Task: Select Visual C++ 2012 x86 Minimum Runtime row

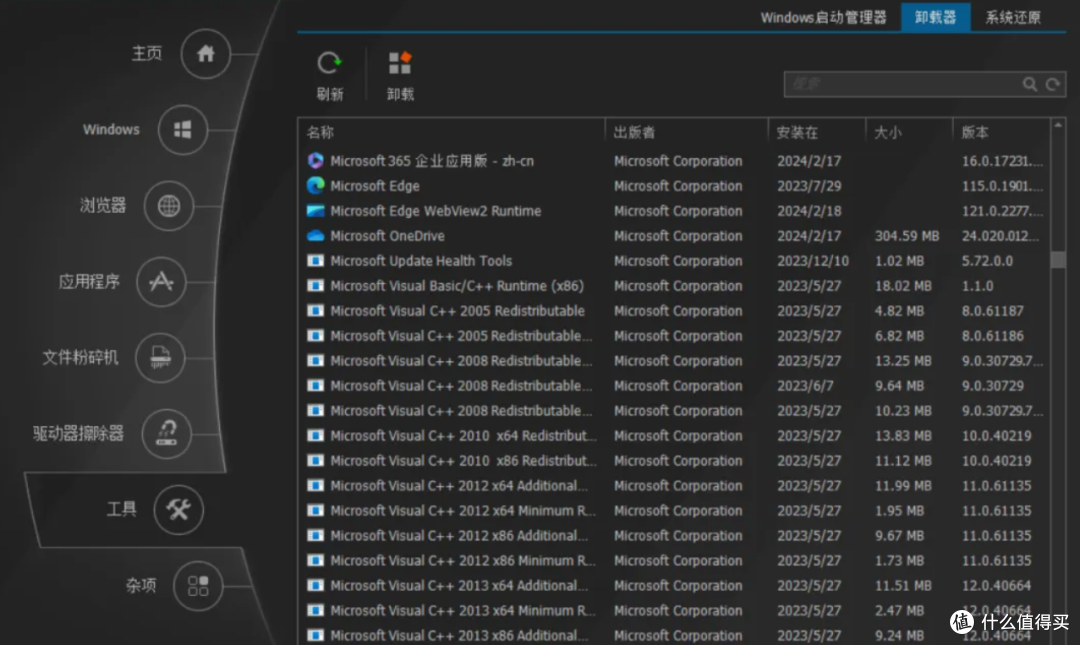Action: coord(675,560)
